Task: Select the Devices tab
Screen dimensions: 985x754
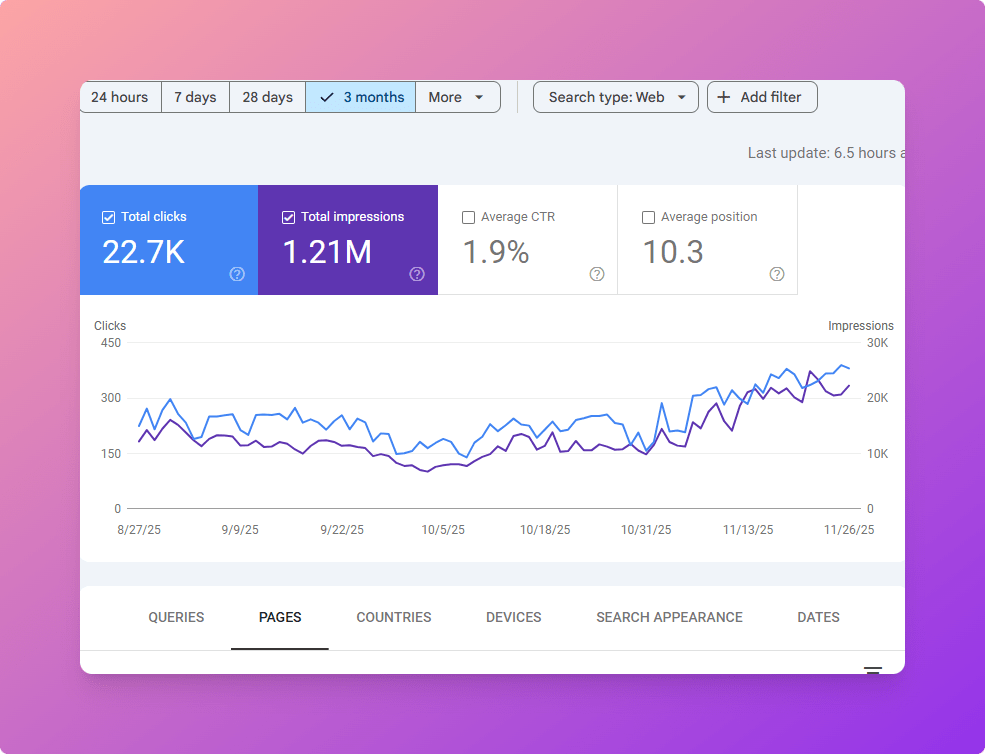Action: (514, 617)
